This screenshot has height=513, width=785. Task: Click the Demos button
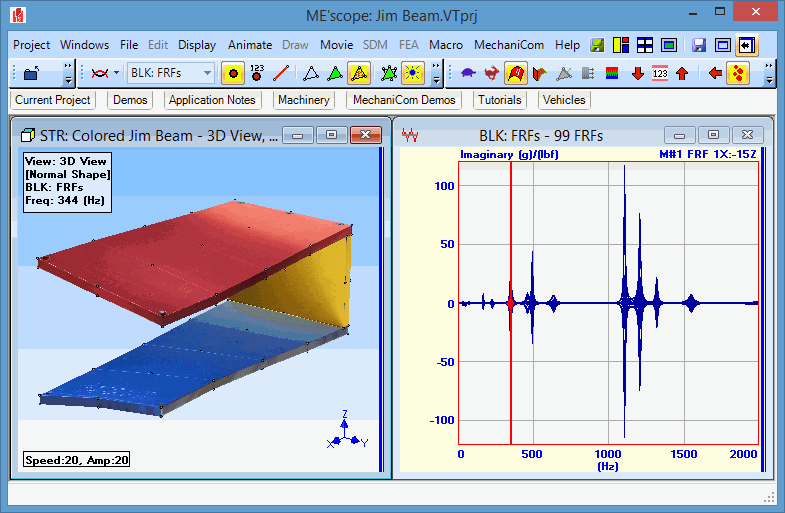130,100
